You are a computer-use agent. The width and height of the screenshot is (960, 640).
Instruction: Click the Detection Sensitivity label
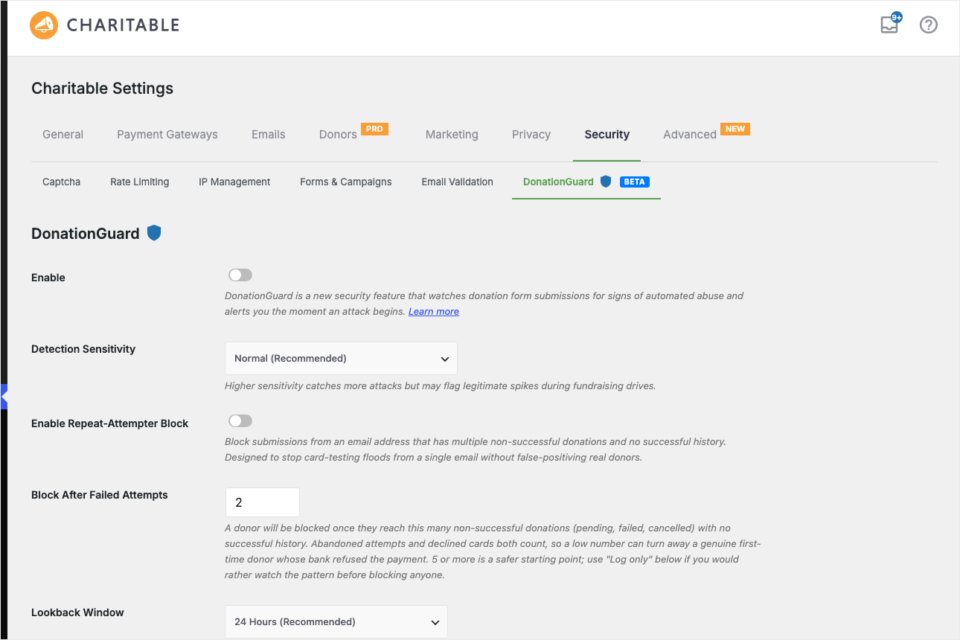tap(83, 349)
